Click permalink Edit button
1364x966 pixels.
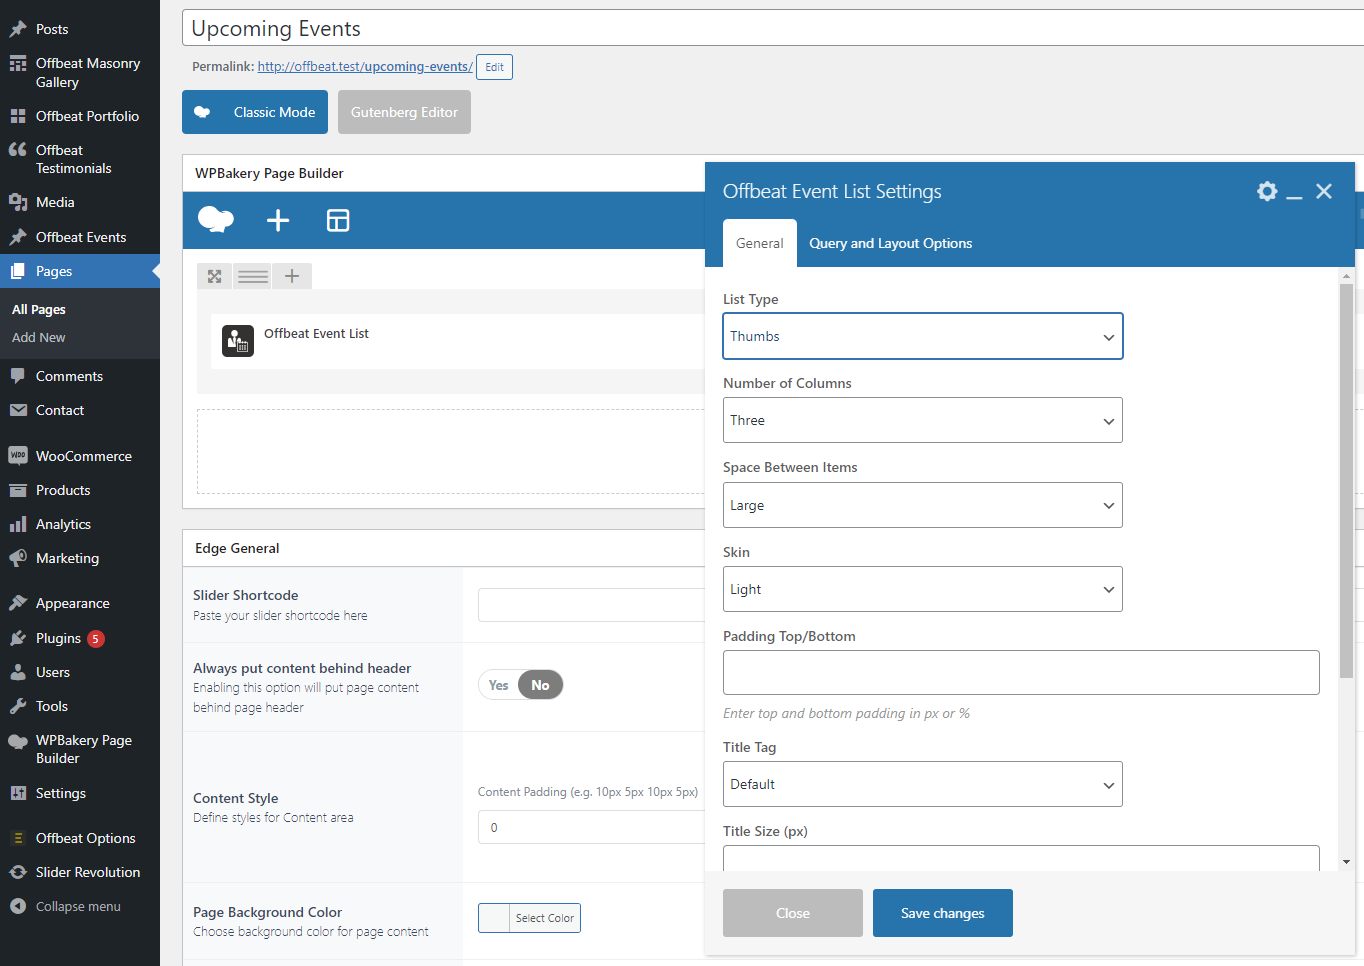494,67
